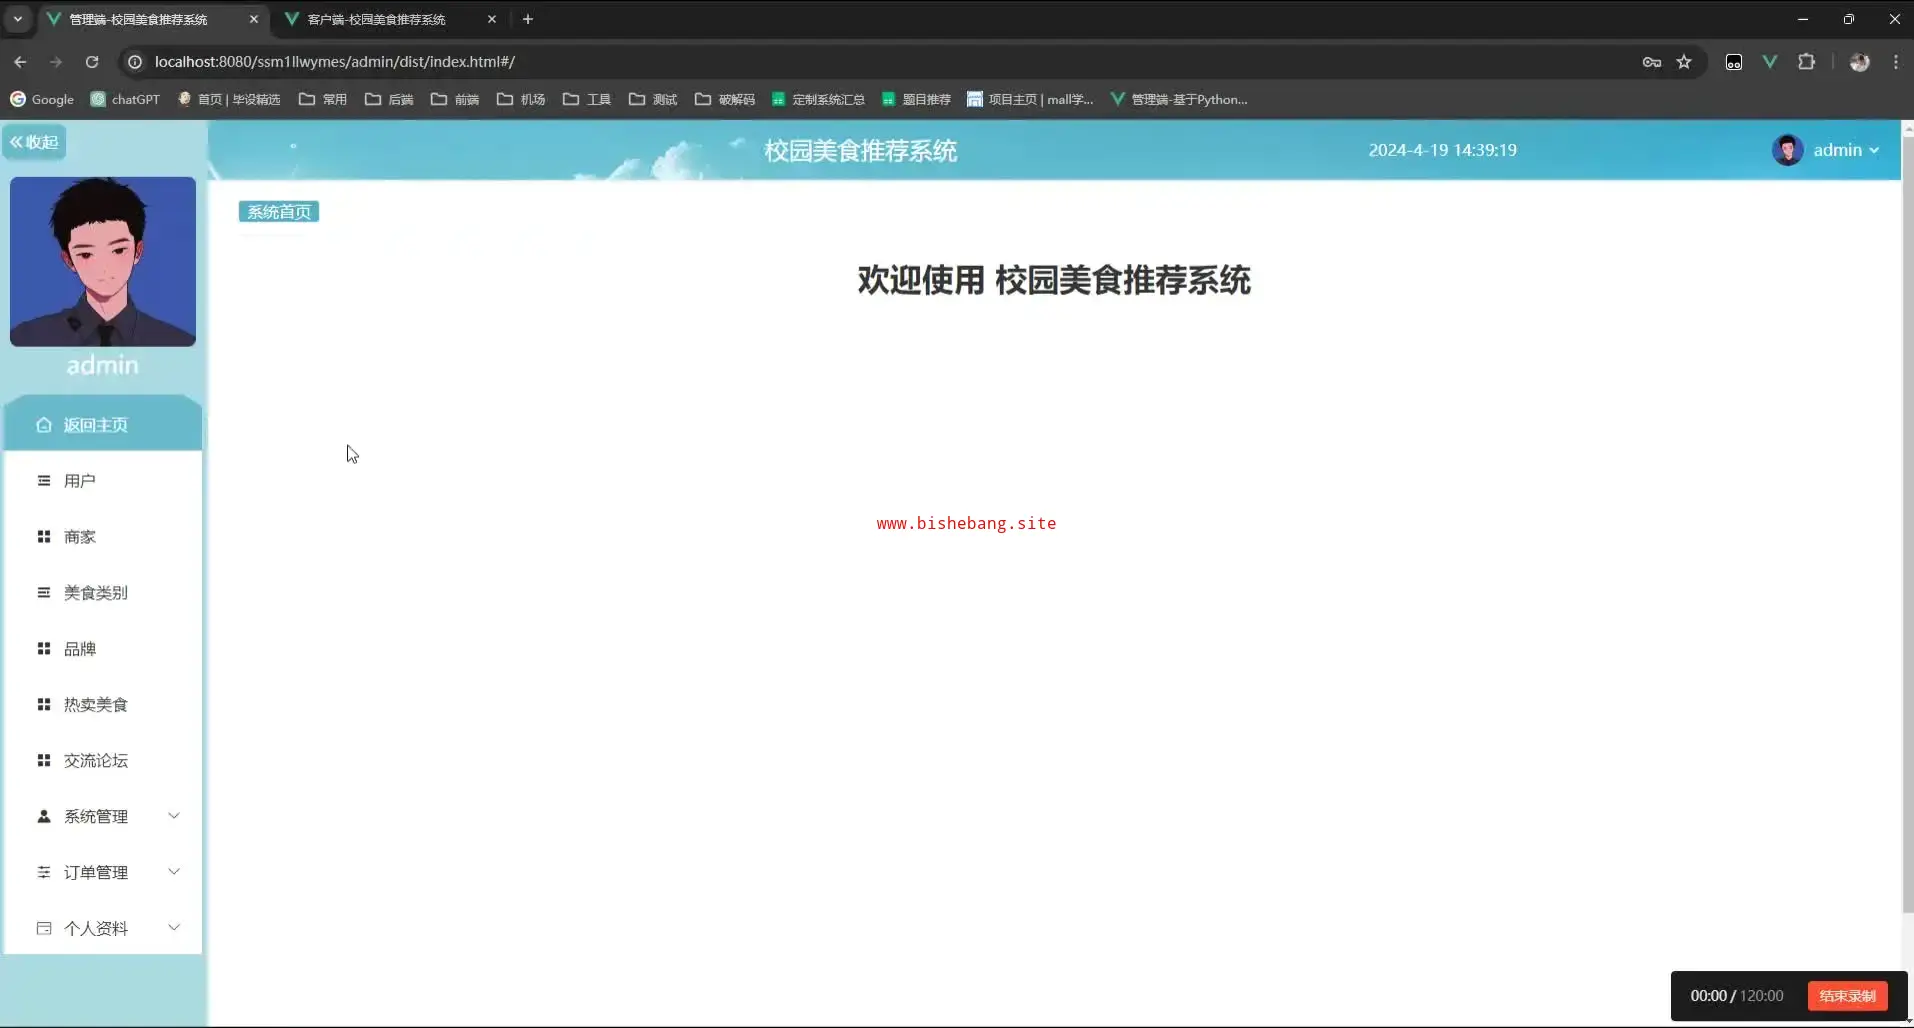Go to 返回主页 in the sidebar
Screen dimensions: 1914x1028
tap(103, 425)
